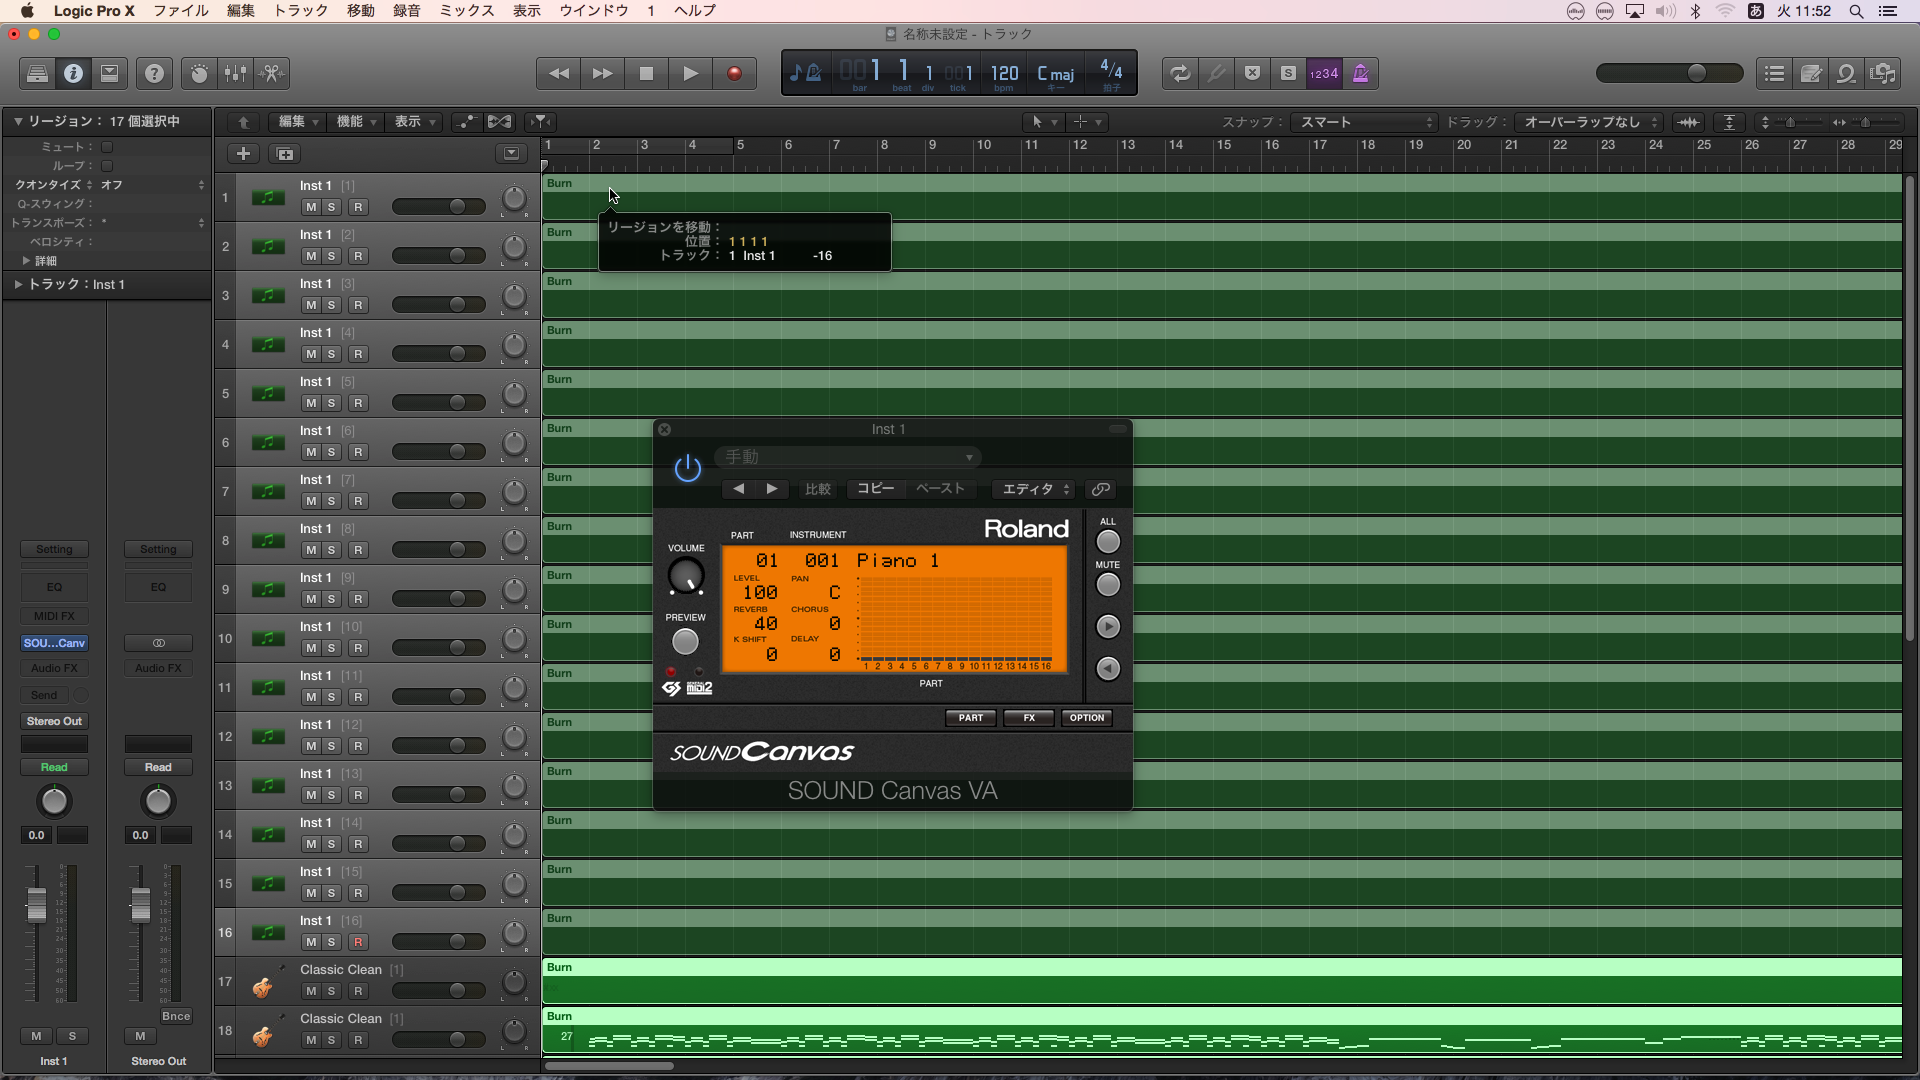Open the ミックス menu

coord(467,11)
